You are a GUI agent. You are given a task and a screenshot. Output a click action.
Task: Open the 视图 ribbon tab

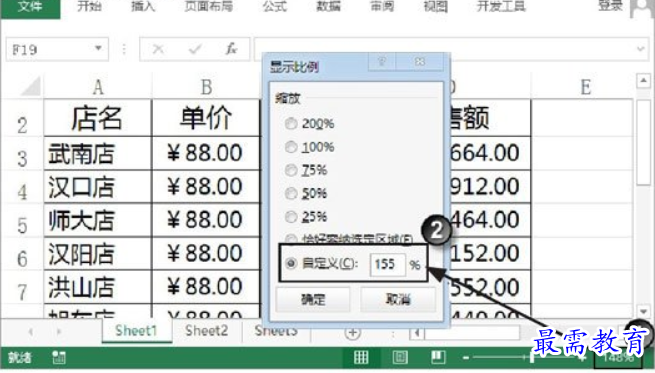pyautogui.click(x=435, y=6)
